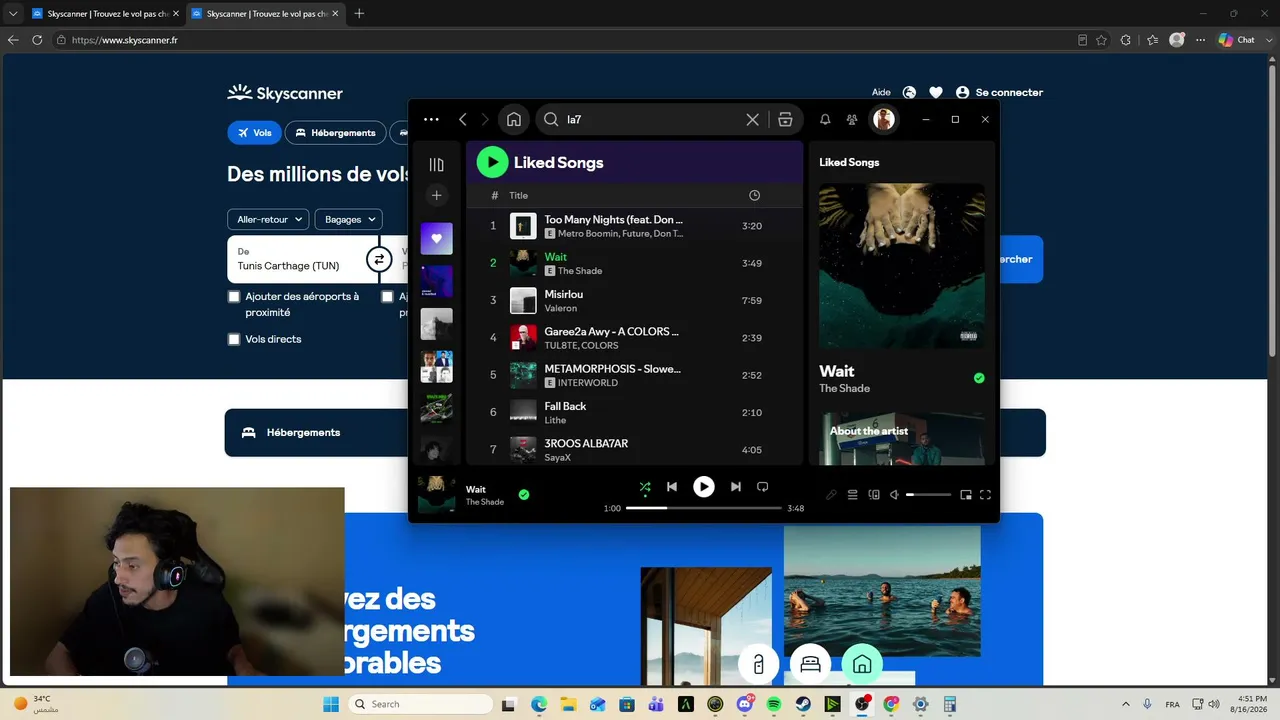
Task: Play Liked Songs with the green button
Action: point(492,162)
